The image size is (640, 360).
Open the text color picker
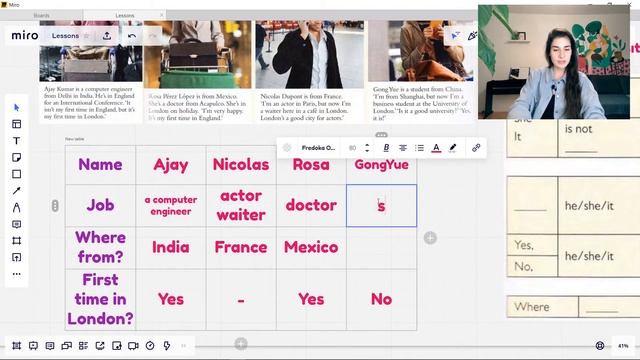tap(436, 148)
